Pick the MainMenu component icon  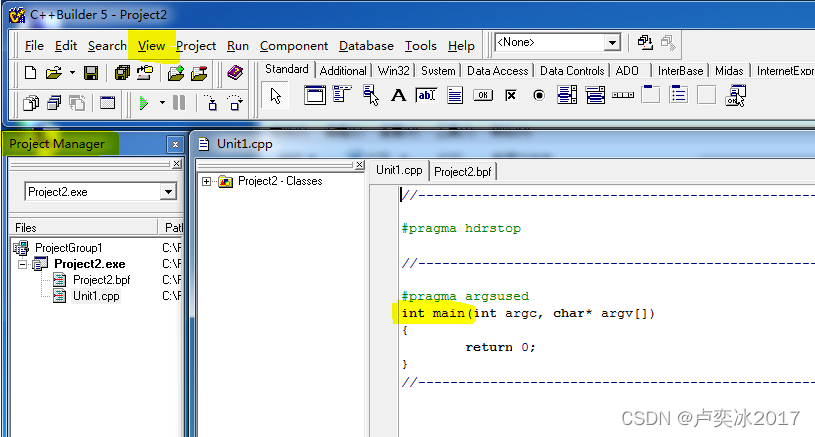click(343, 95)
